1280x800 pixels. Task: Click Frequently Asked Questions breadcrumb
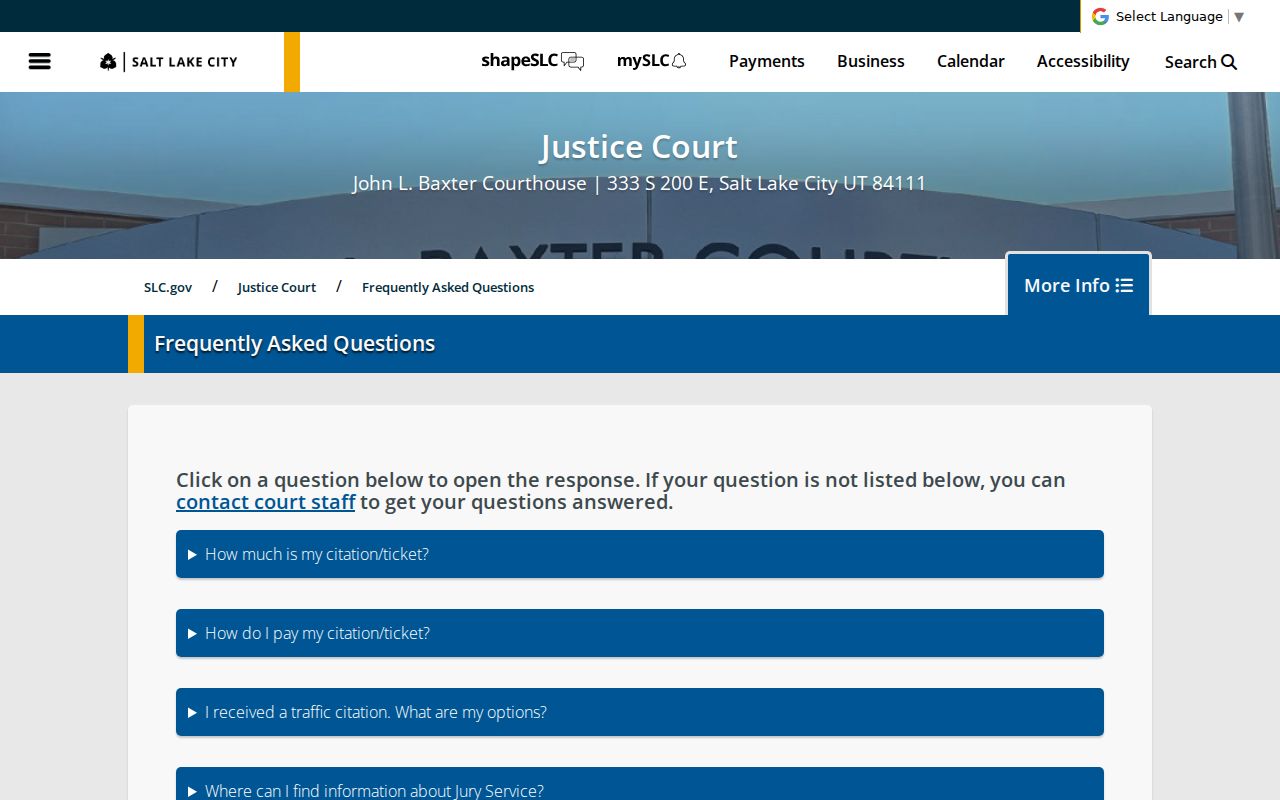point(448,287)
